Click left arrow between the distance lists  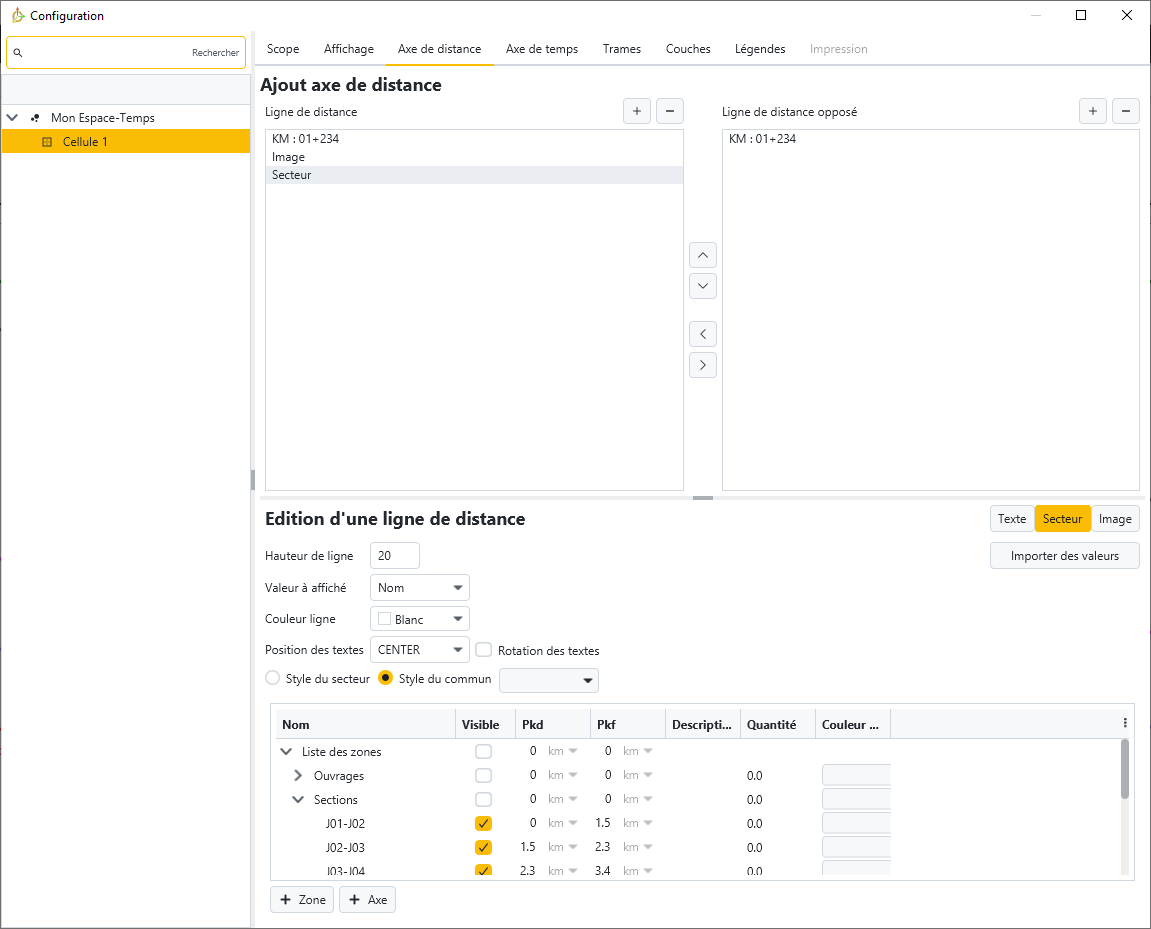tap(703, 334)
